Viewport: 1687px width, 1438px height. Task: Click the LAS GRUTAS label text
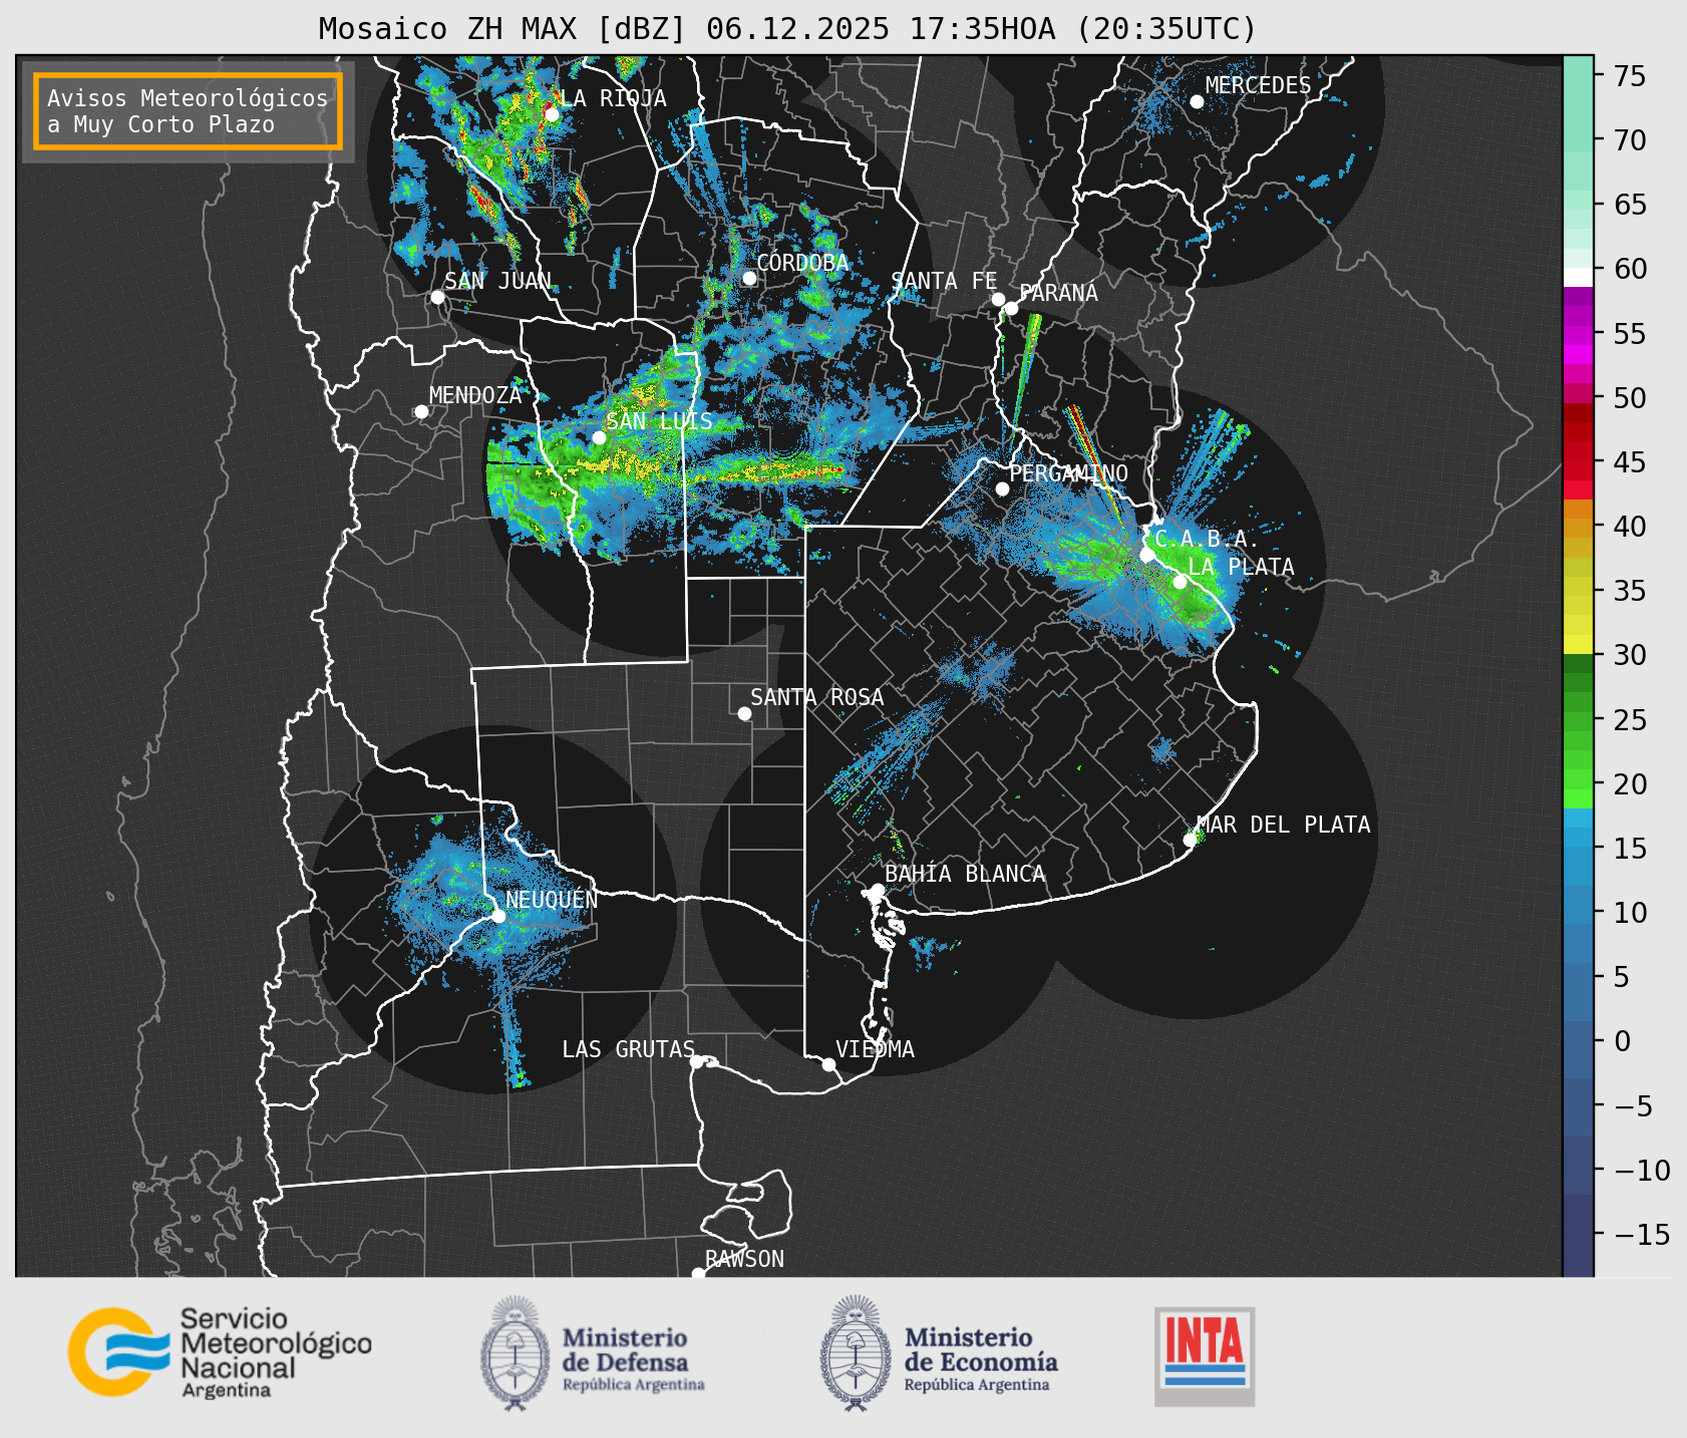pos(628,1049)
